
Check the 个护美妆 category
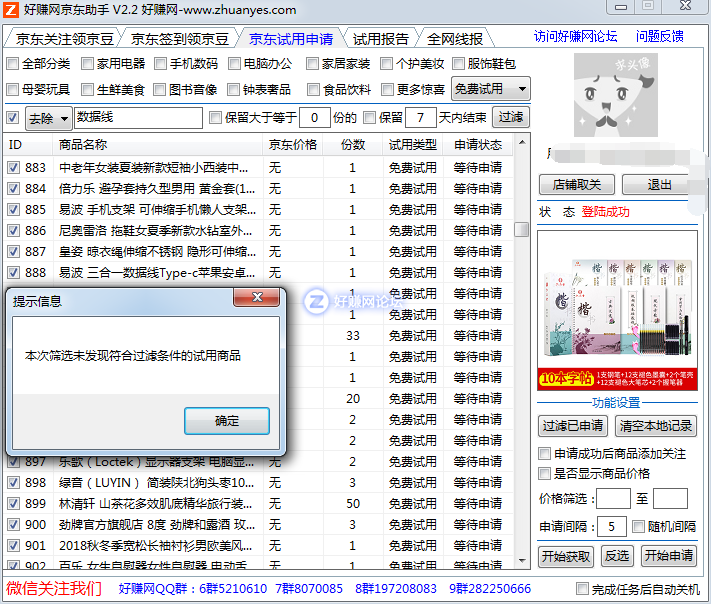(386, 63)
